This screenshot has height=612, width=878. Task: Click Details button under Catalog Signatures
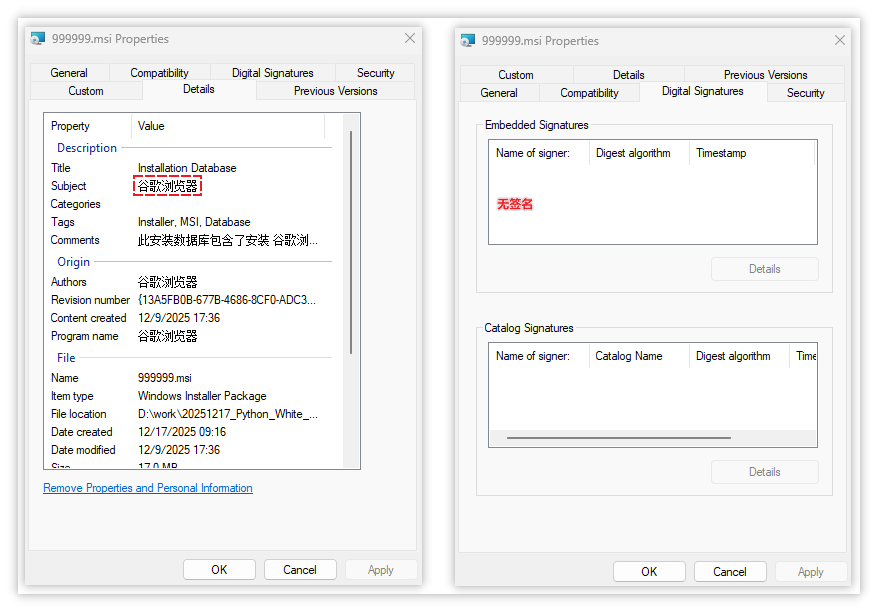(764, 472)
